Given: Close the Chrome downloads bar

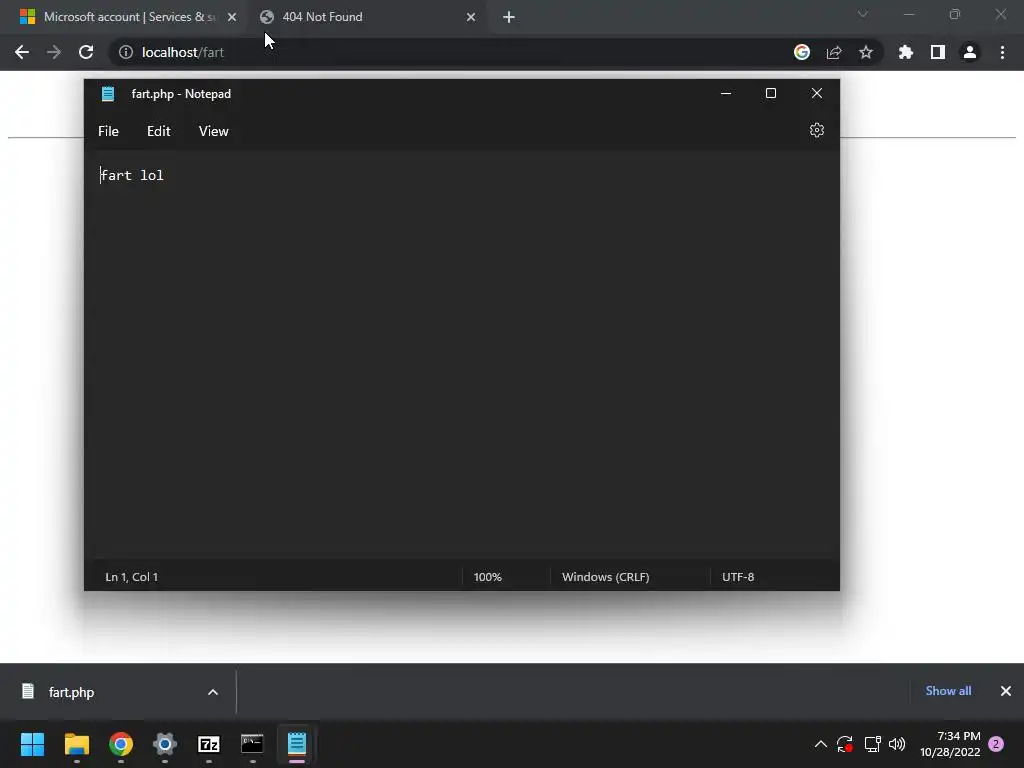Looking at the screenshot, I should (x=1006, y=691).
